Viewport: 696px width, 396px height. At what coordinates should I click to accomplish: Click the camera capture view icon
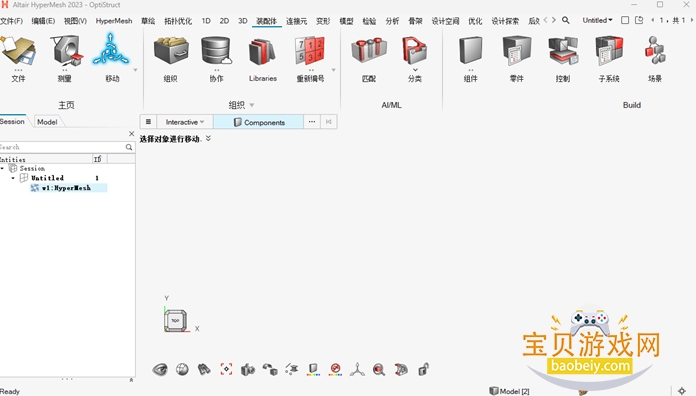click(x=248, y=369)
